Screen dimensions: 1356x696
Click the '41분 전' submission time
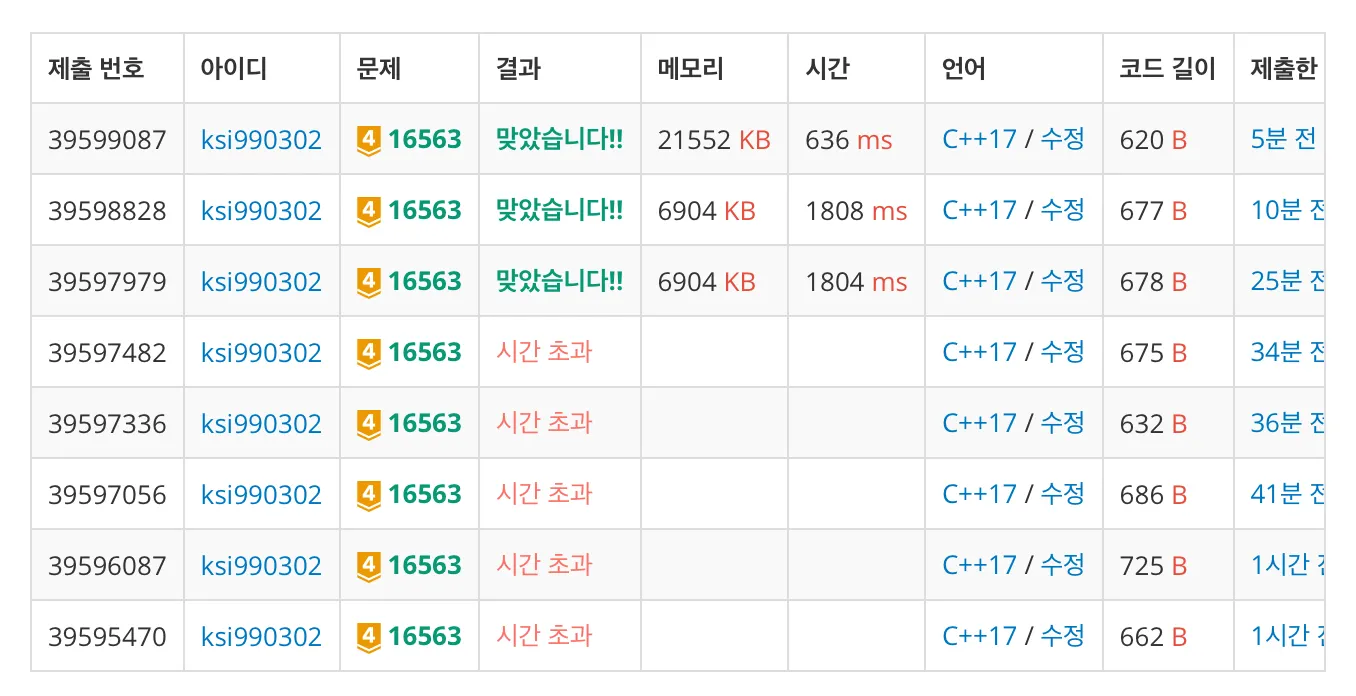click(x=1287, y=495)
